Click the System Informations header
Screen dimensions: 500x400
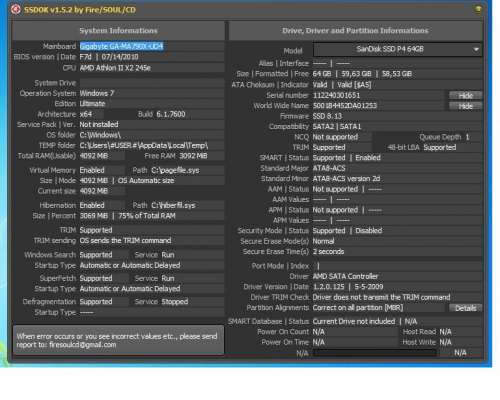118,31
